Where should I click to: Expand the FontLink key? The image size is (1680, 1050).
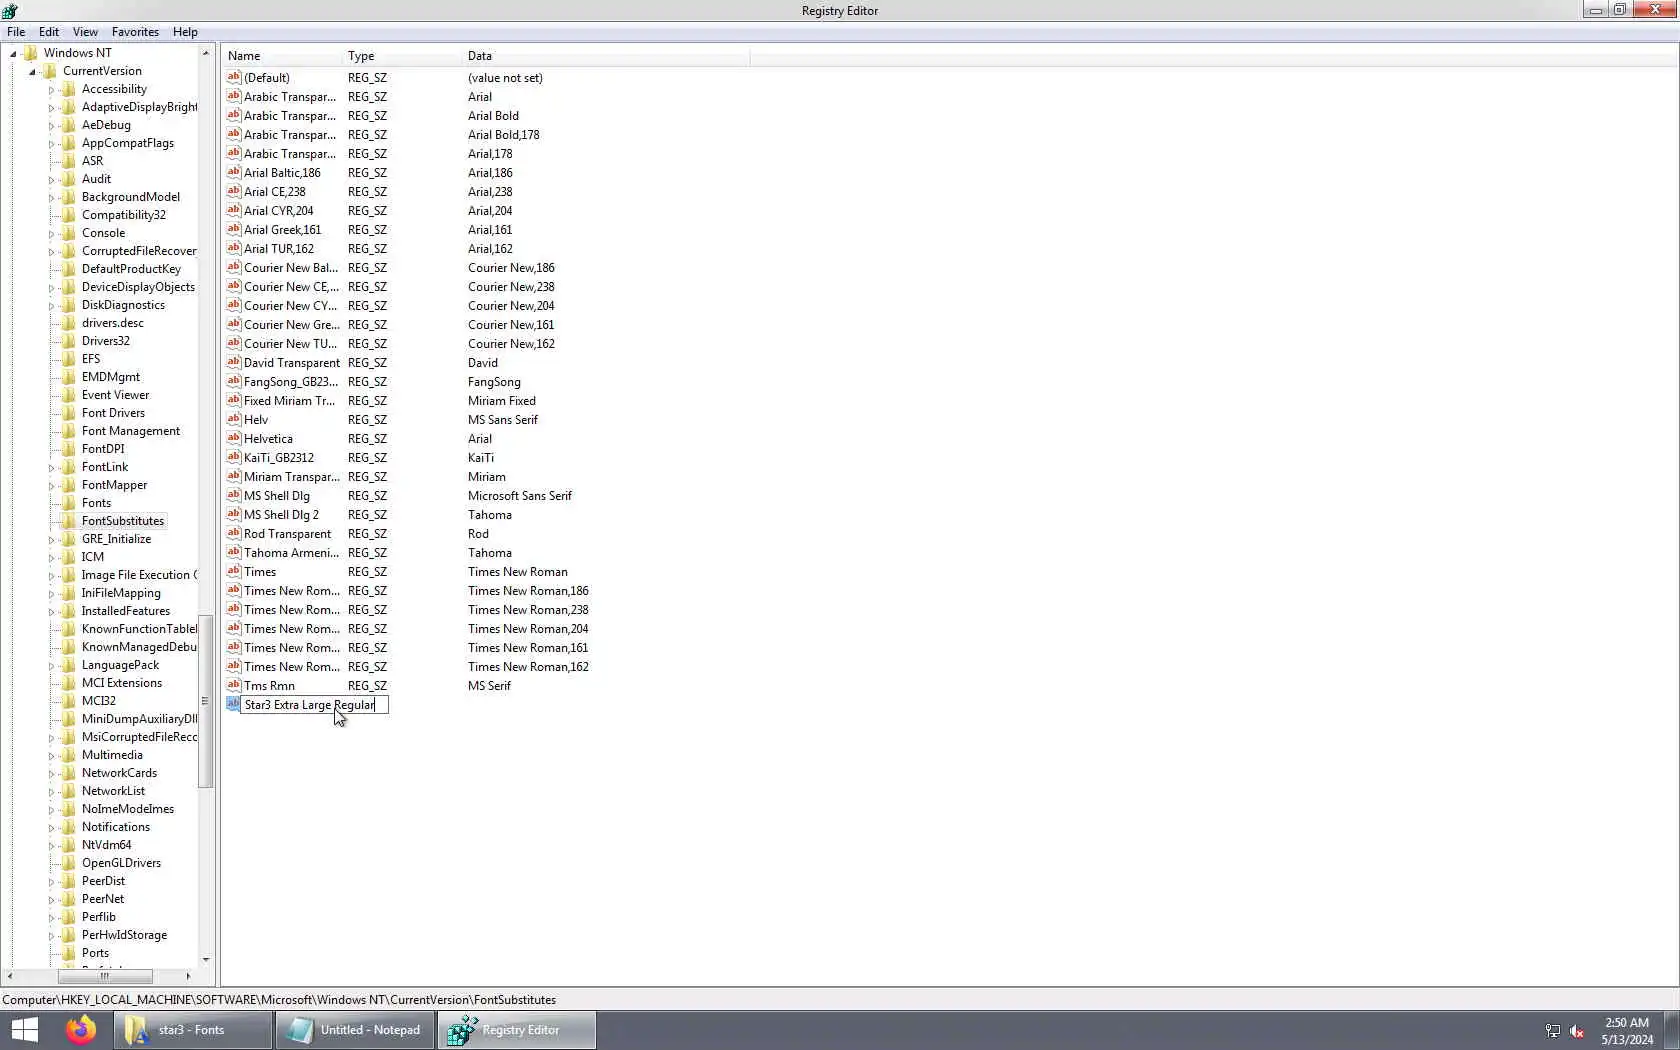pos(51,467)
